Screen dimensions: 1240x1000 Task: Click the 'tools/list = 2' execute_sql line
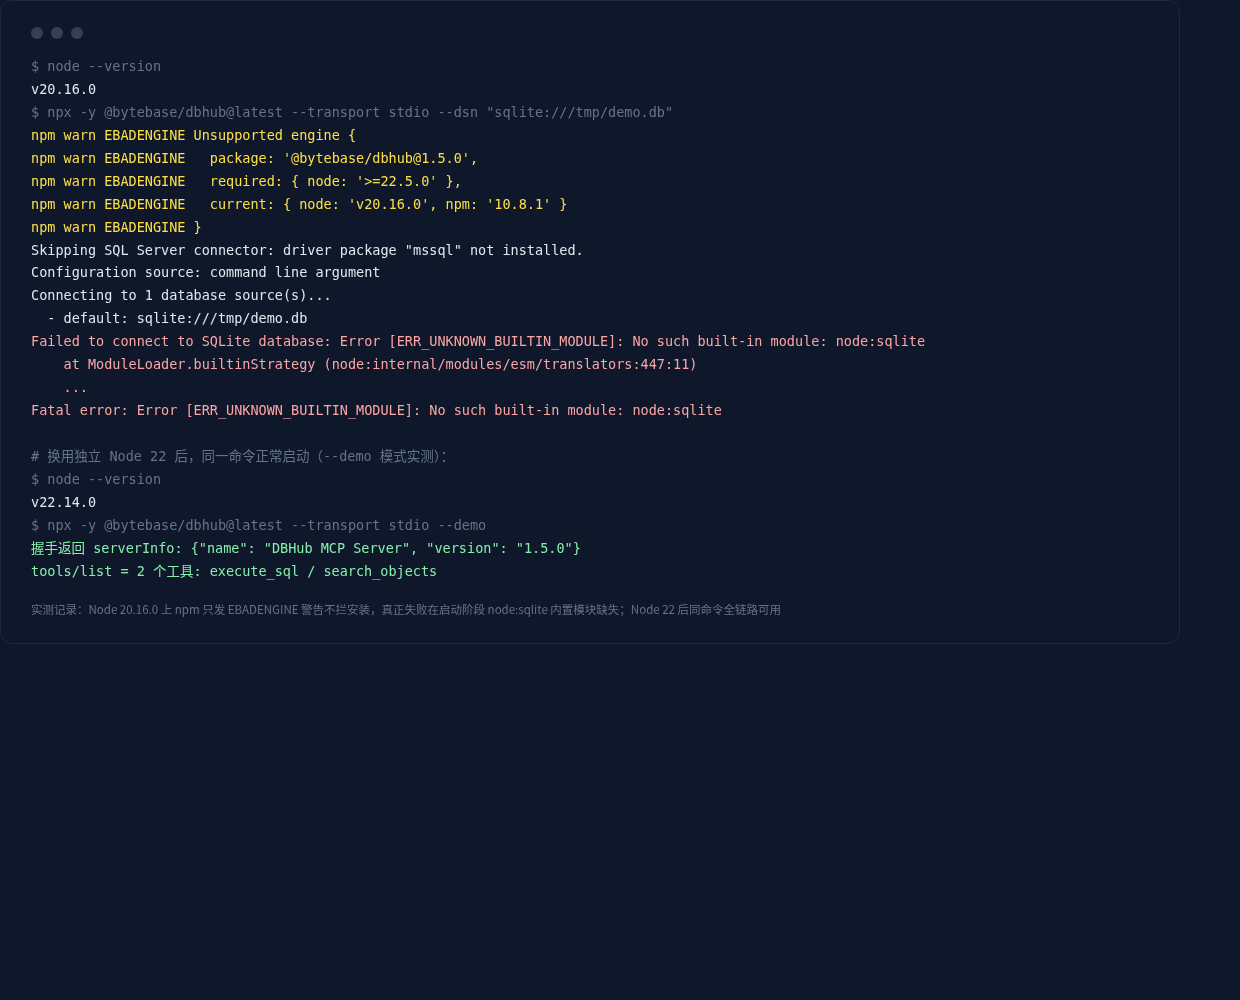(234, 571)
